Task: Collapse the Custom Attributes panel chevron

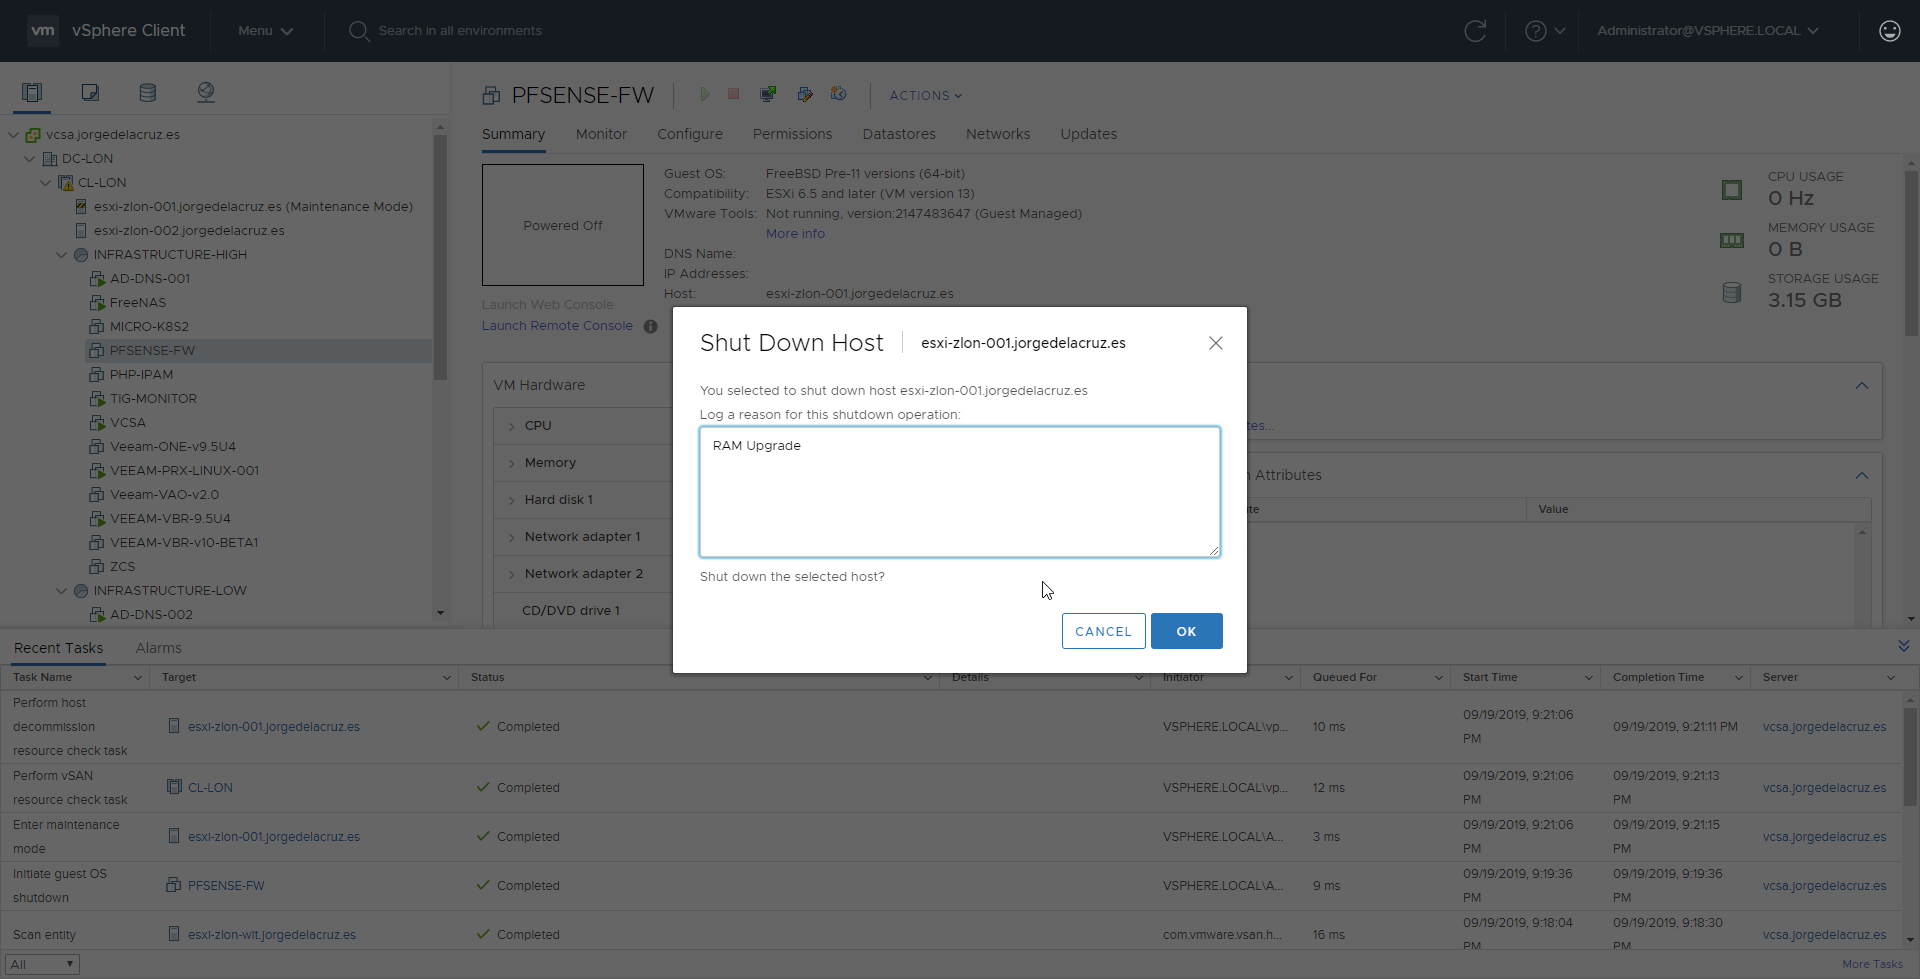Action: pos(1862,475)
